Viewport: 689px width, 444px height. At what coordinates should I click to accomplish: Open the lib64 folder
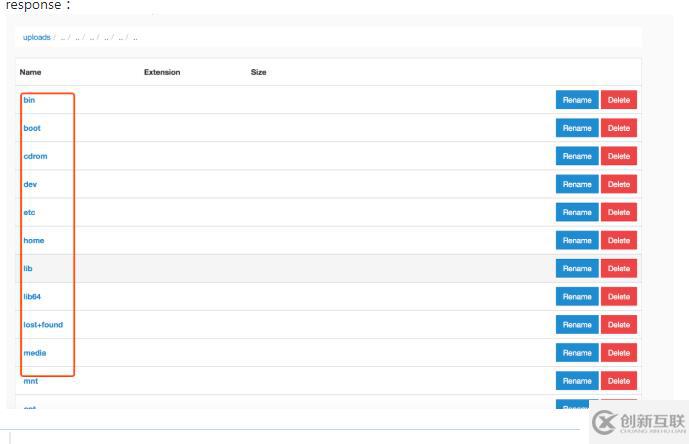(32, 297)
